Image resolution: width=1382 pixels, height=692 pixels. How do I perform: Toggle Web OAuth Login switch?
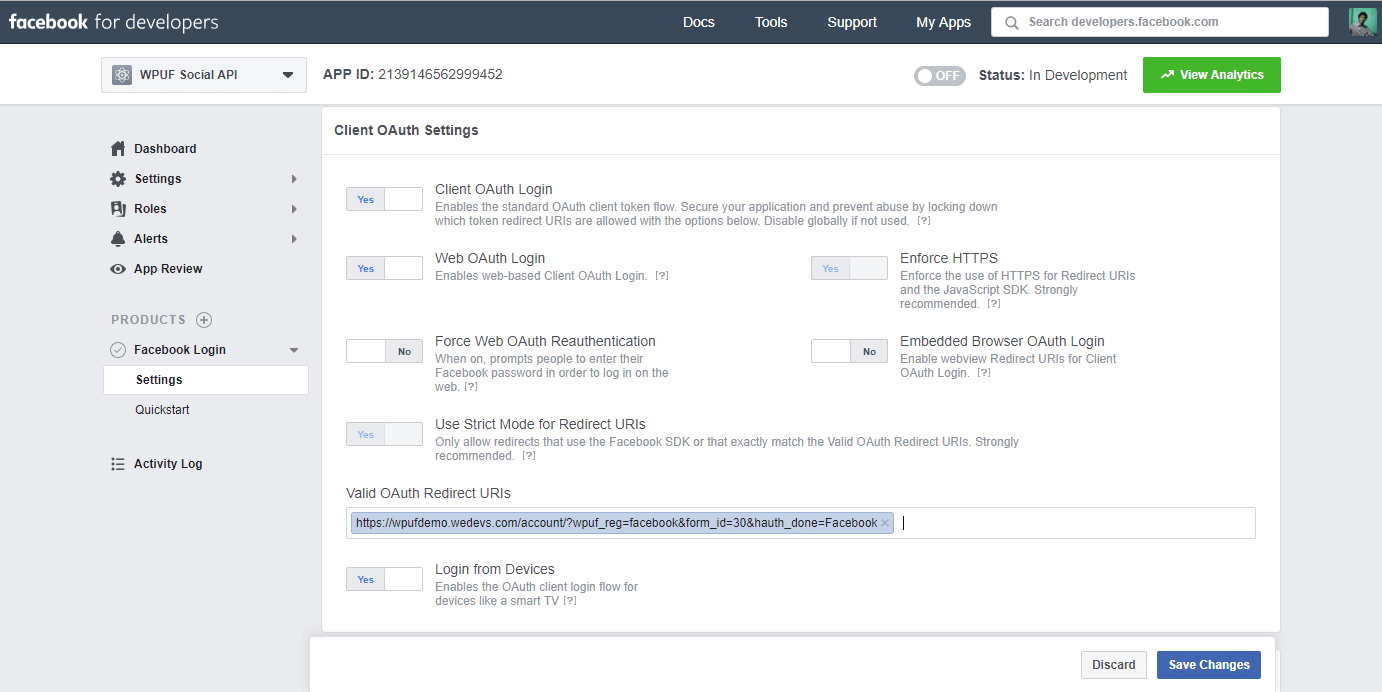(x=384, y=268)
